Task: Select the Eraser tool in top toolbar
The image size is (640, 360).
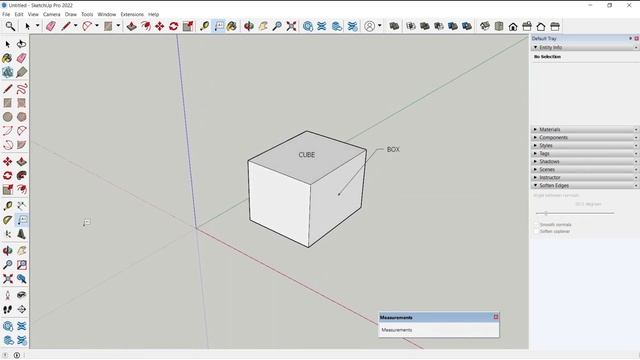Action: tap(51, 26)
